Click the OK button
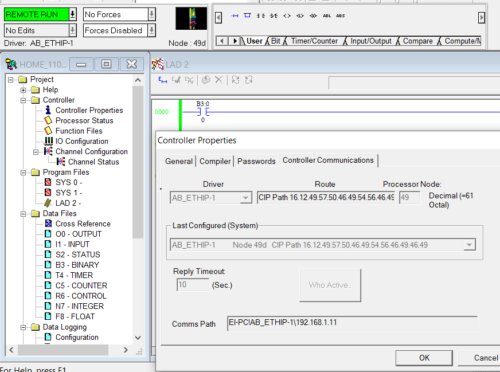The width and height of the screenshot is (500, 372). pyautogui.click(x=424, y=358)
